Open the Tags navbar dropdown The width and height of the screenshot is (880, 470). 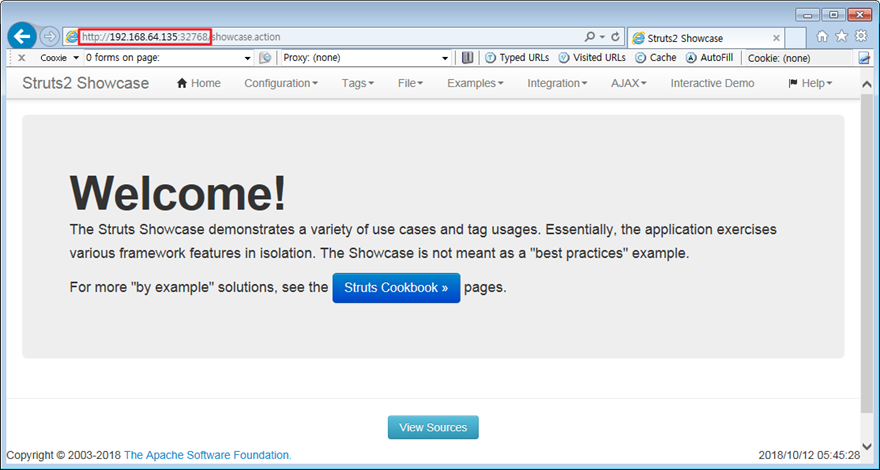pyautogui.click(x=358, y=83)
